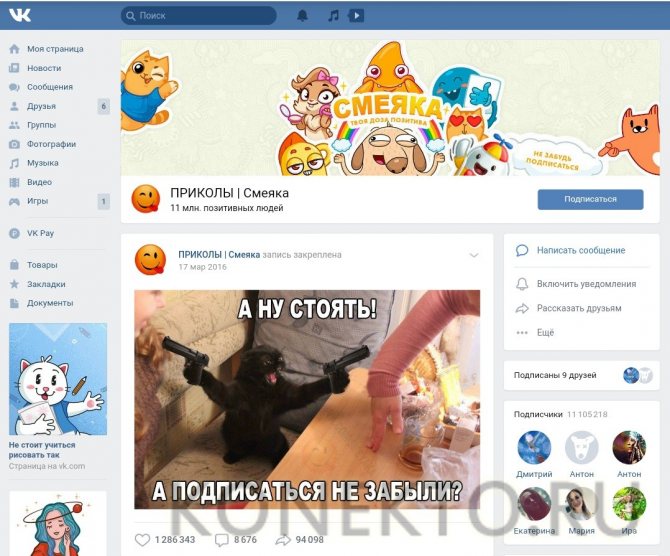The image size is (670, 556).
Task: Open Группы in the left menu
Action: click(x=41, y=125)
